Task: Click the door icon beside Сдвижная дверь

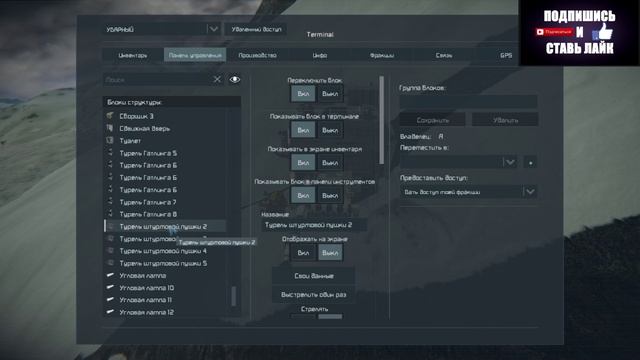Action: click(110, 128)
